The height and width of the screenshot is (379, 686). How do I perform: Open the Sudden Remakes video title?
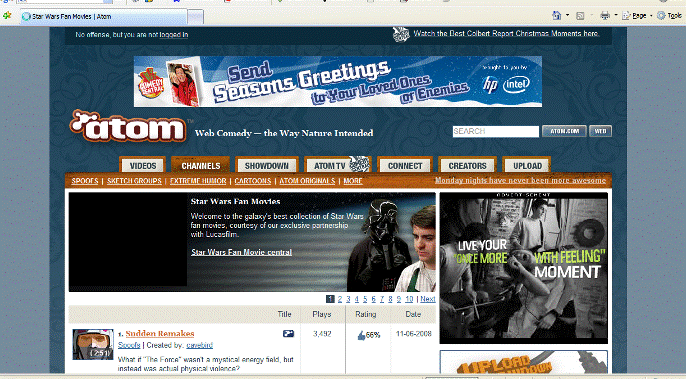[x=160, y=334]
